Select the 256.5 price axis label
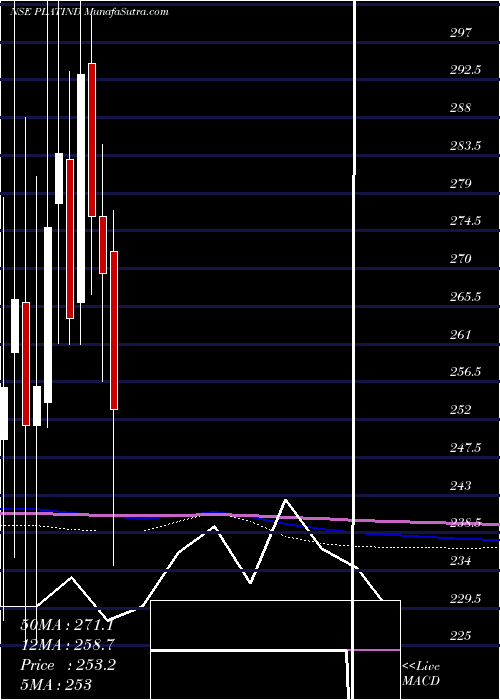This screenshot has width=500, height=700. coord(465,372)
